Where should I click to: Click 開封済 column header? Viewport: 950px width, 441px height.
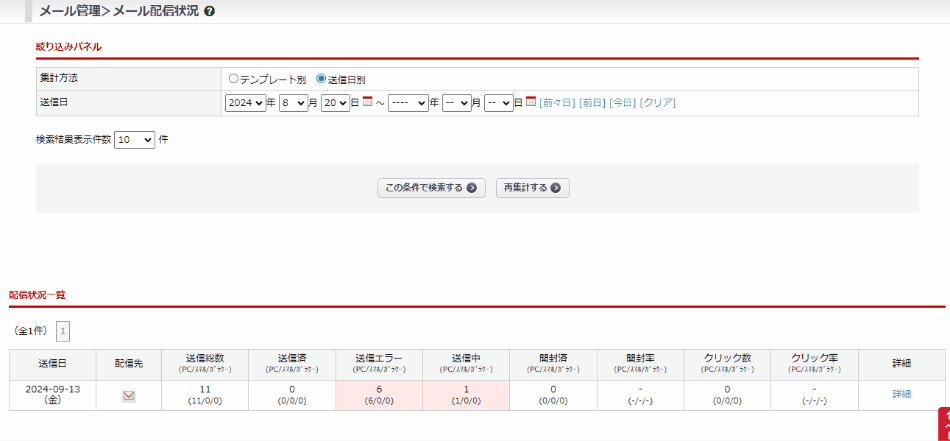tap(553, 363)
